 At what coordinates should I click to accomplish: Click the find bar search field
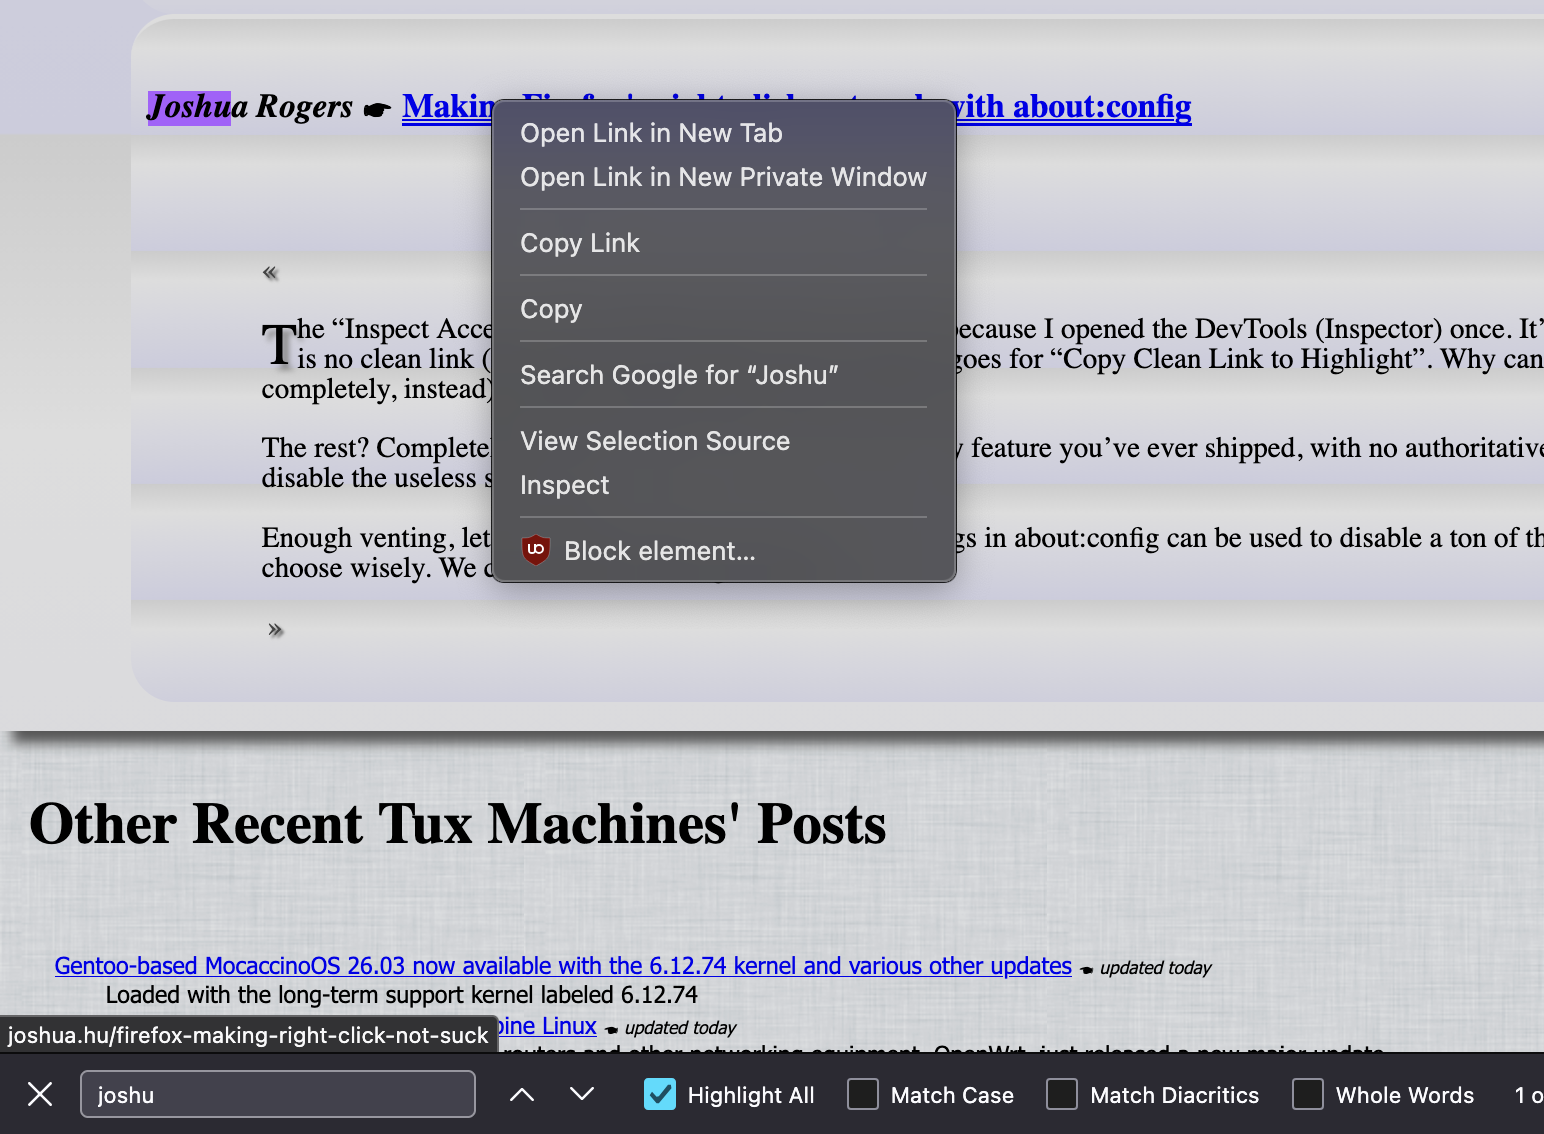point(277,1094)
